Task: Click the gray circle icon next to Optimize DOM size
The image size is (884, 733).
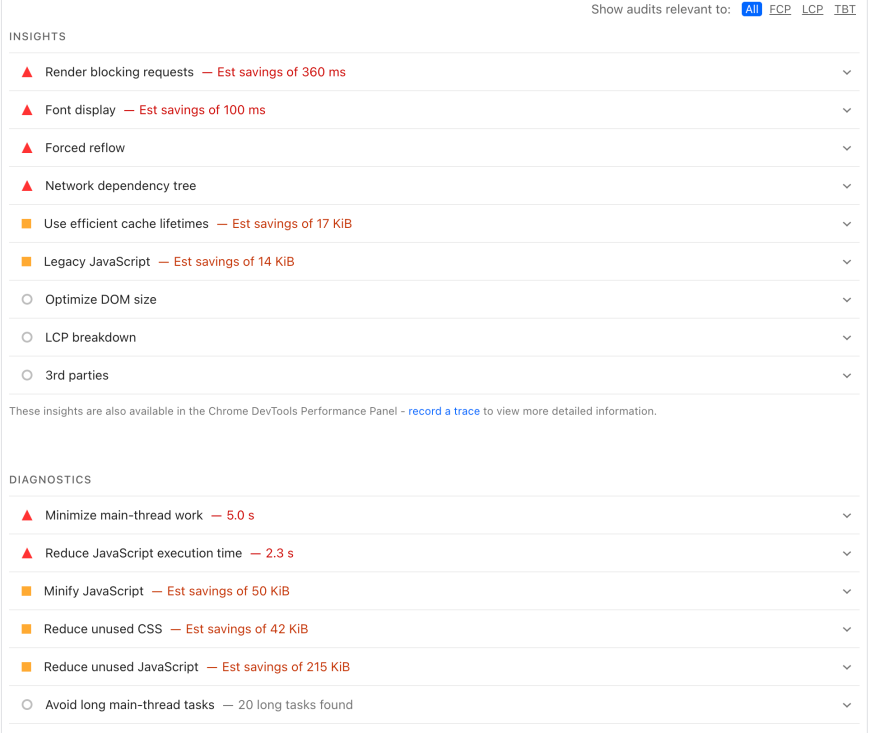Action: click(27, 299)
